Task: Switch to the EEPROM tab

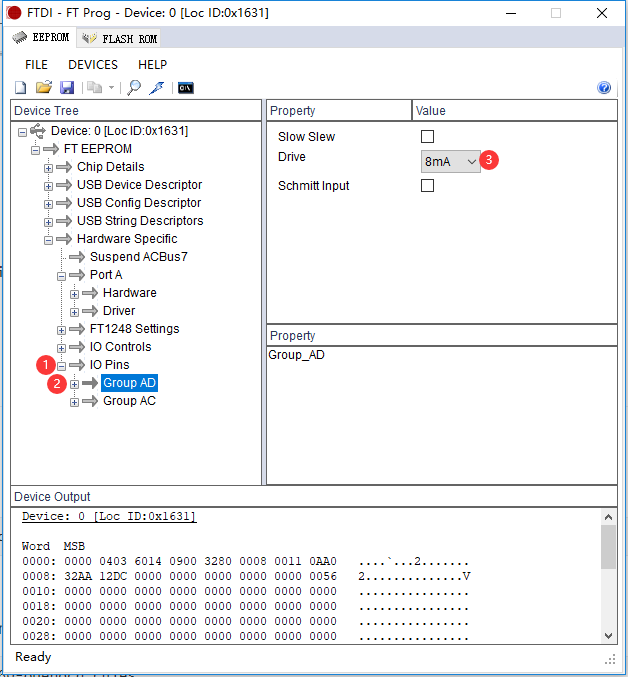Action: [41, 38]
